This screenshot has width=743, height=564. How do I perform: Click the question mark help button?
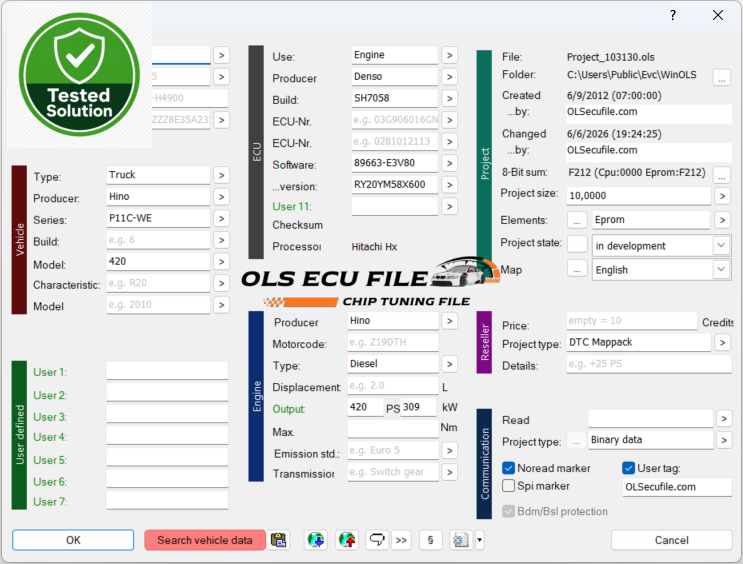coord(673,15)
